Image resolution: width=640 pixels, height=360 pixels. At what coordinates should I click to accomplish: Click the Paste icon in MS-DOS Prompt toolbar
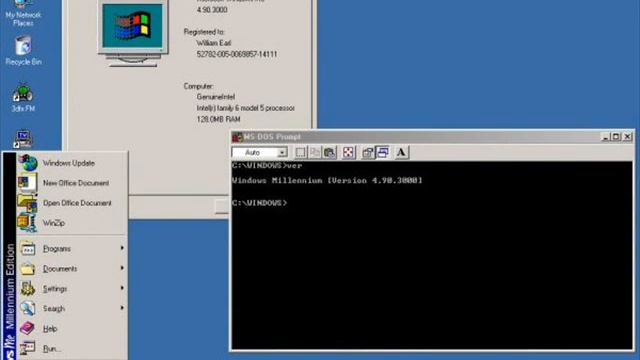(x=330, y=152)
